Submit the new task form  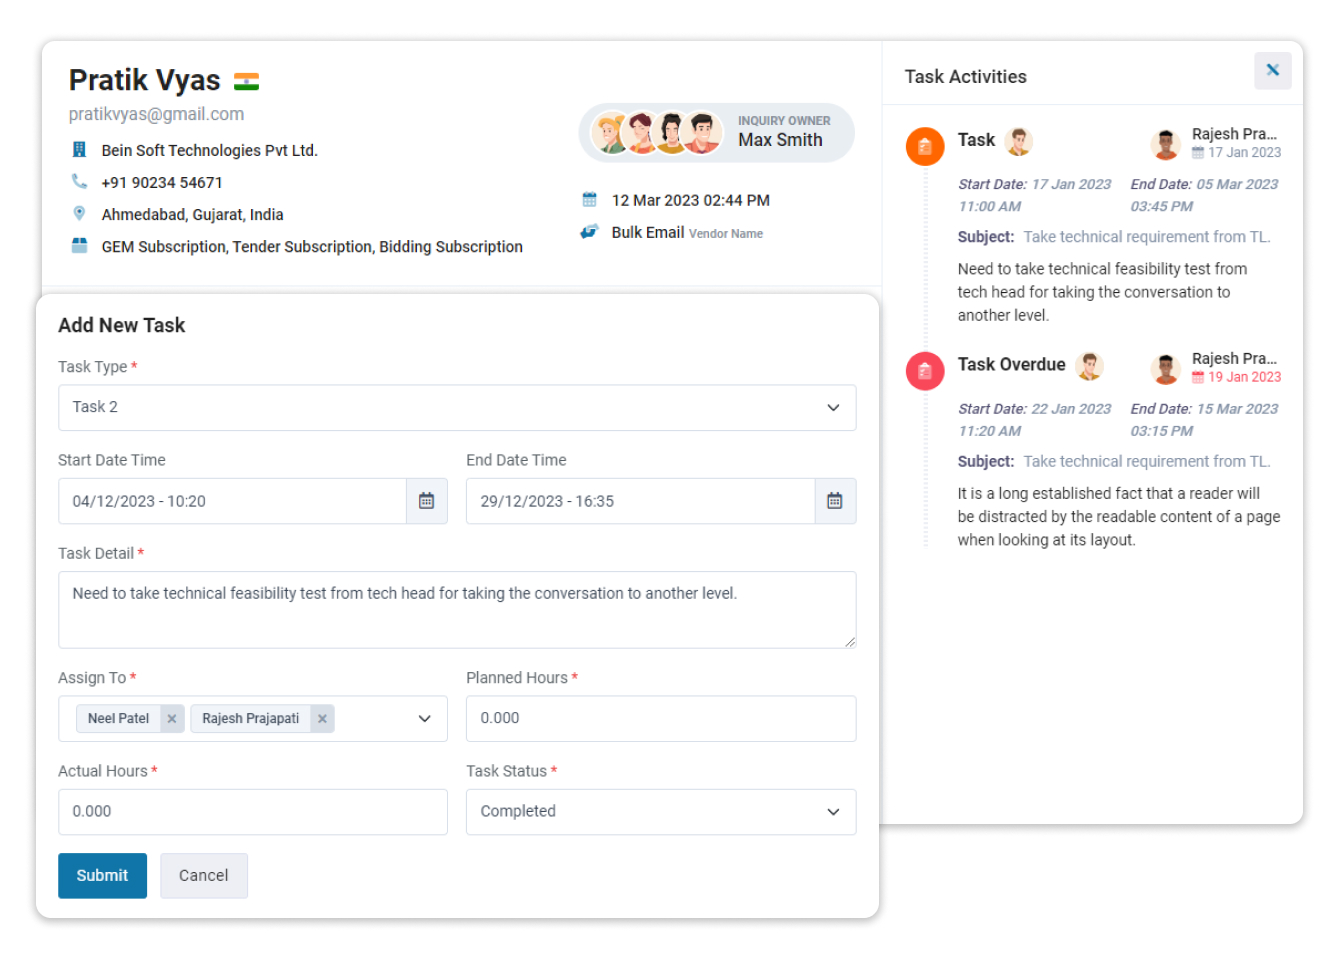102,876
